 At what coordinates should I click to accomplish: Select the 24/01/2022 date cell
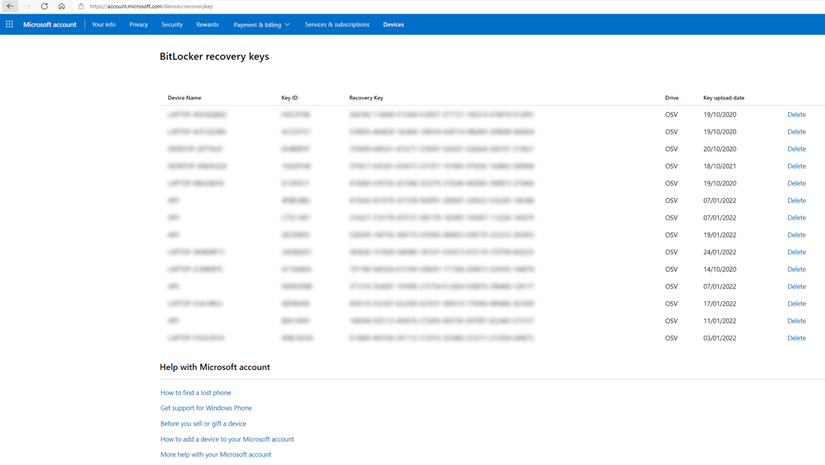coord(720,252)
